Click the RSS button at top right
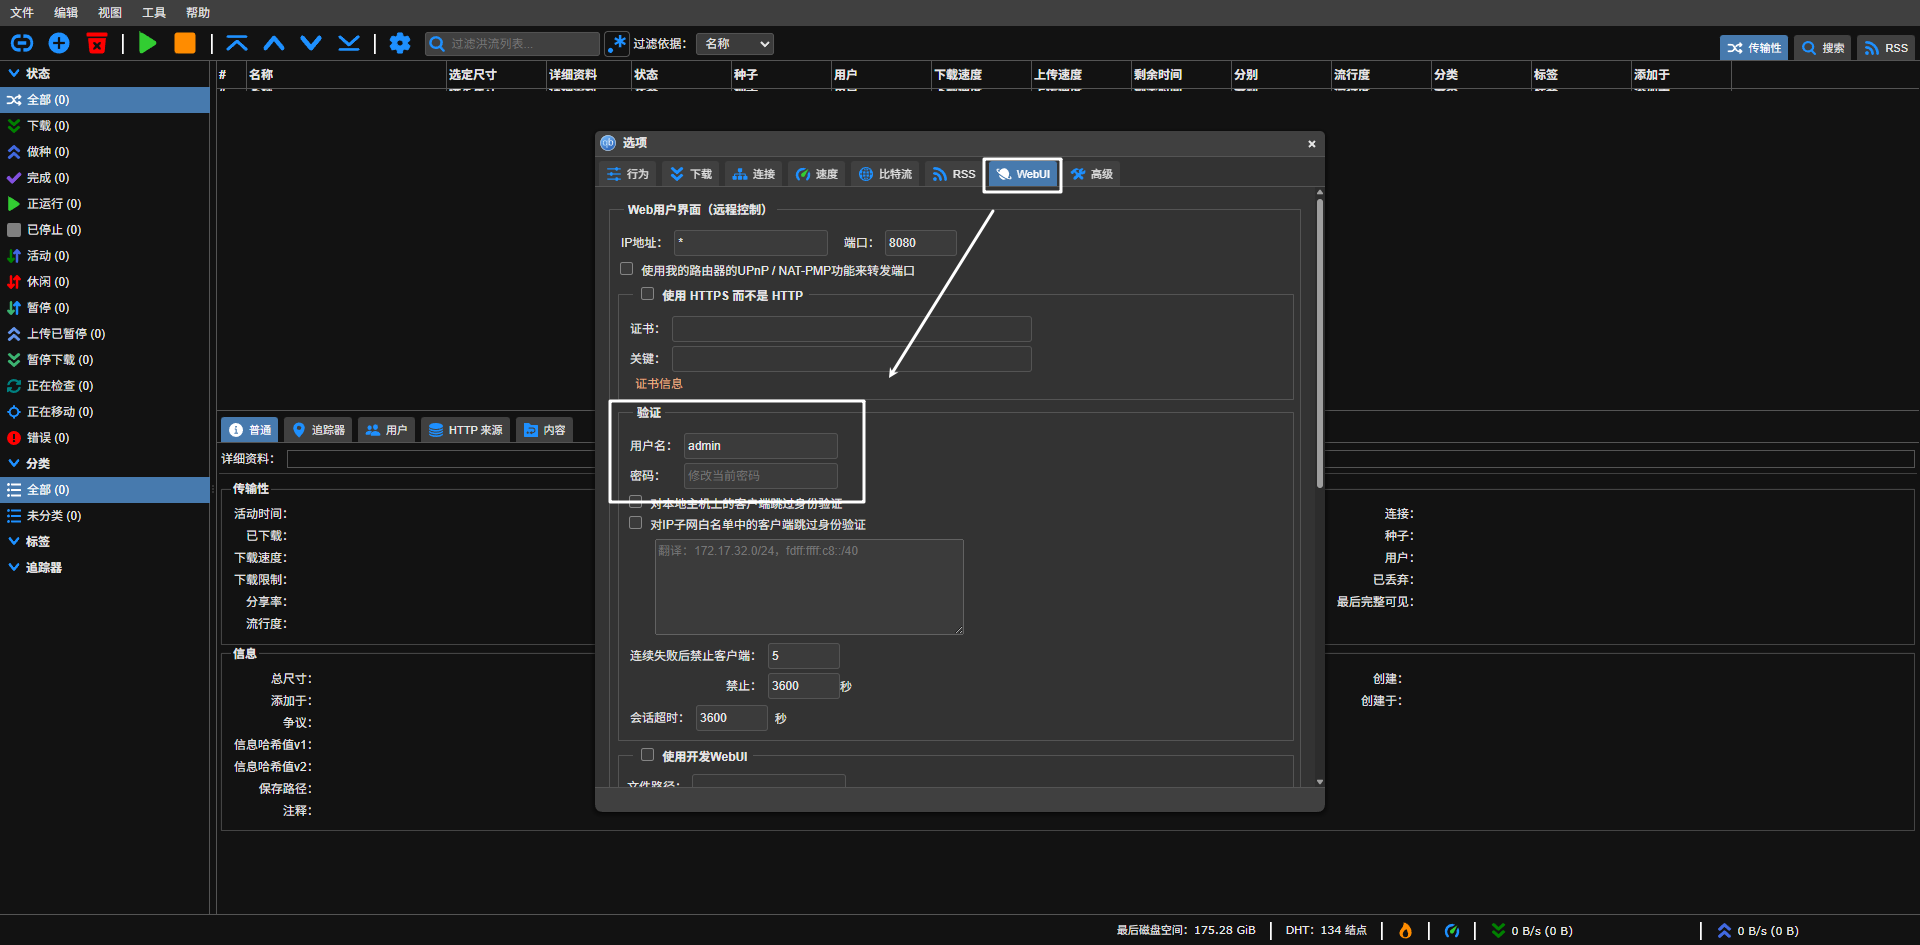This screenshot has width=1920, height=945. (1886, 48)
